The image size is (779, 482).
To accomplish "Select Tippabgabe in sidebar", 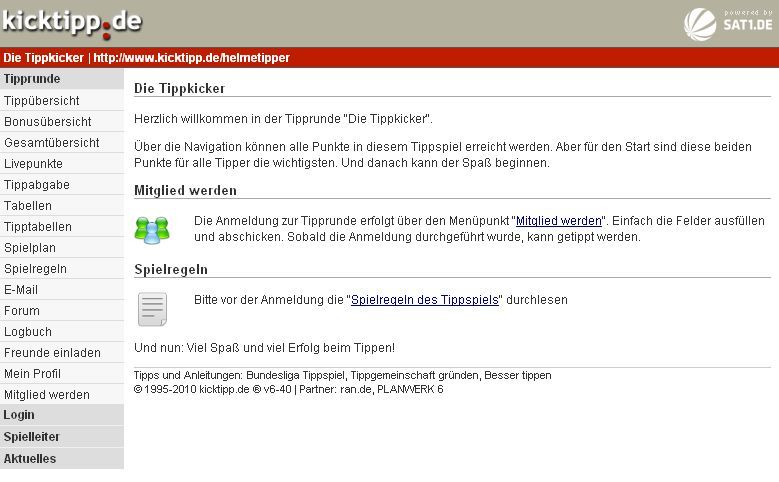I will click(x=37, y=185).
